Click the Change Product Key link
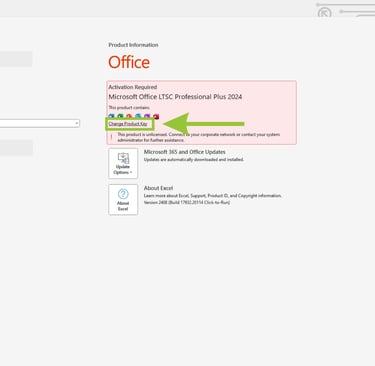 click(128, 124)
